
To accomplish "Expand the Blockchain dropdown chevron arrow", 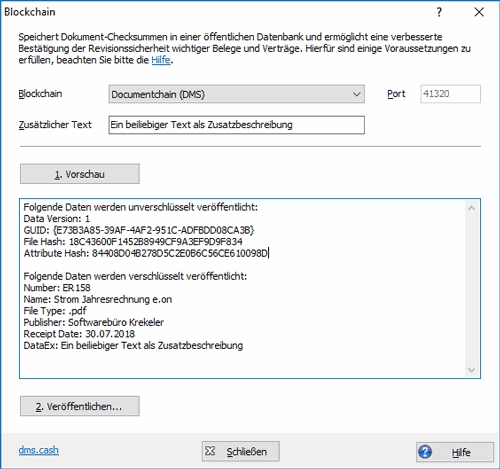I will pos(356,94).
